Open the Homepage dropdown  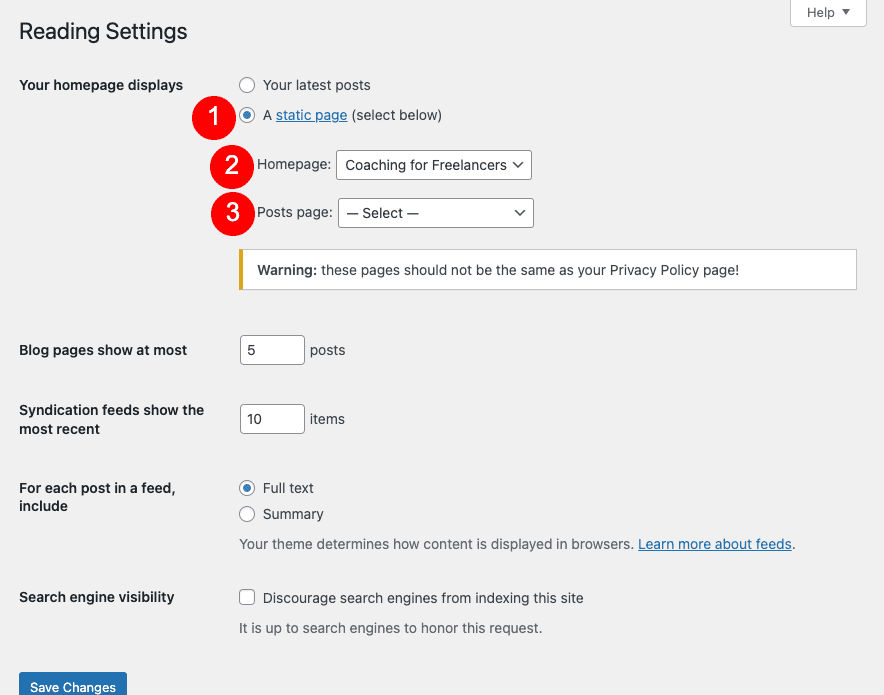(434, 165)
